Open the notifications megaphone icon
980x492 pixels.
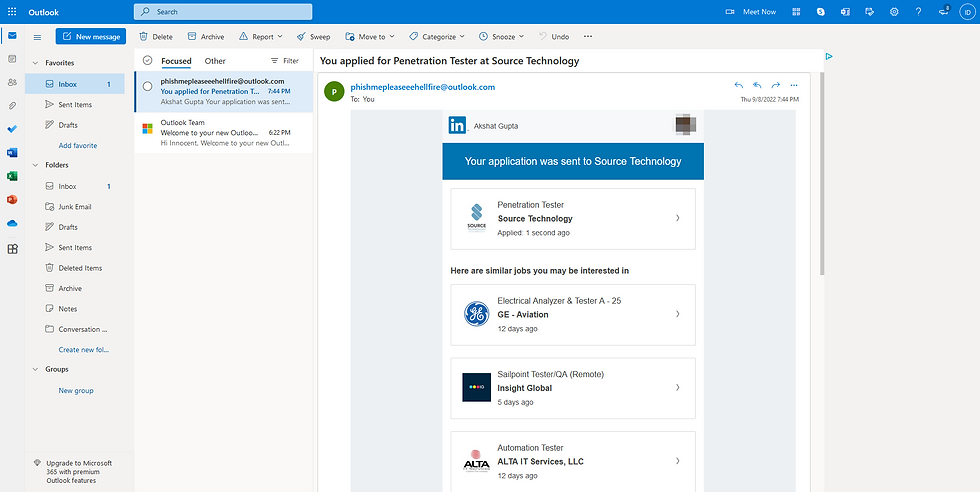coord(944,11)
